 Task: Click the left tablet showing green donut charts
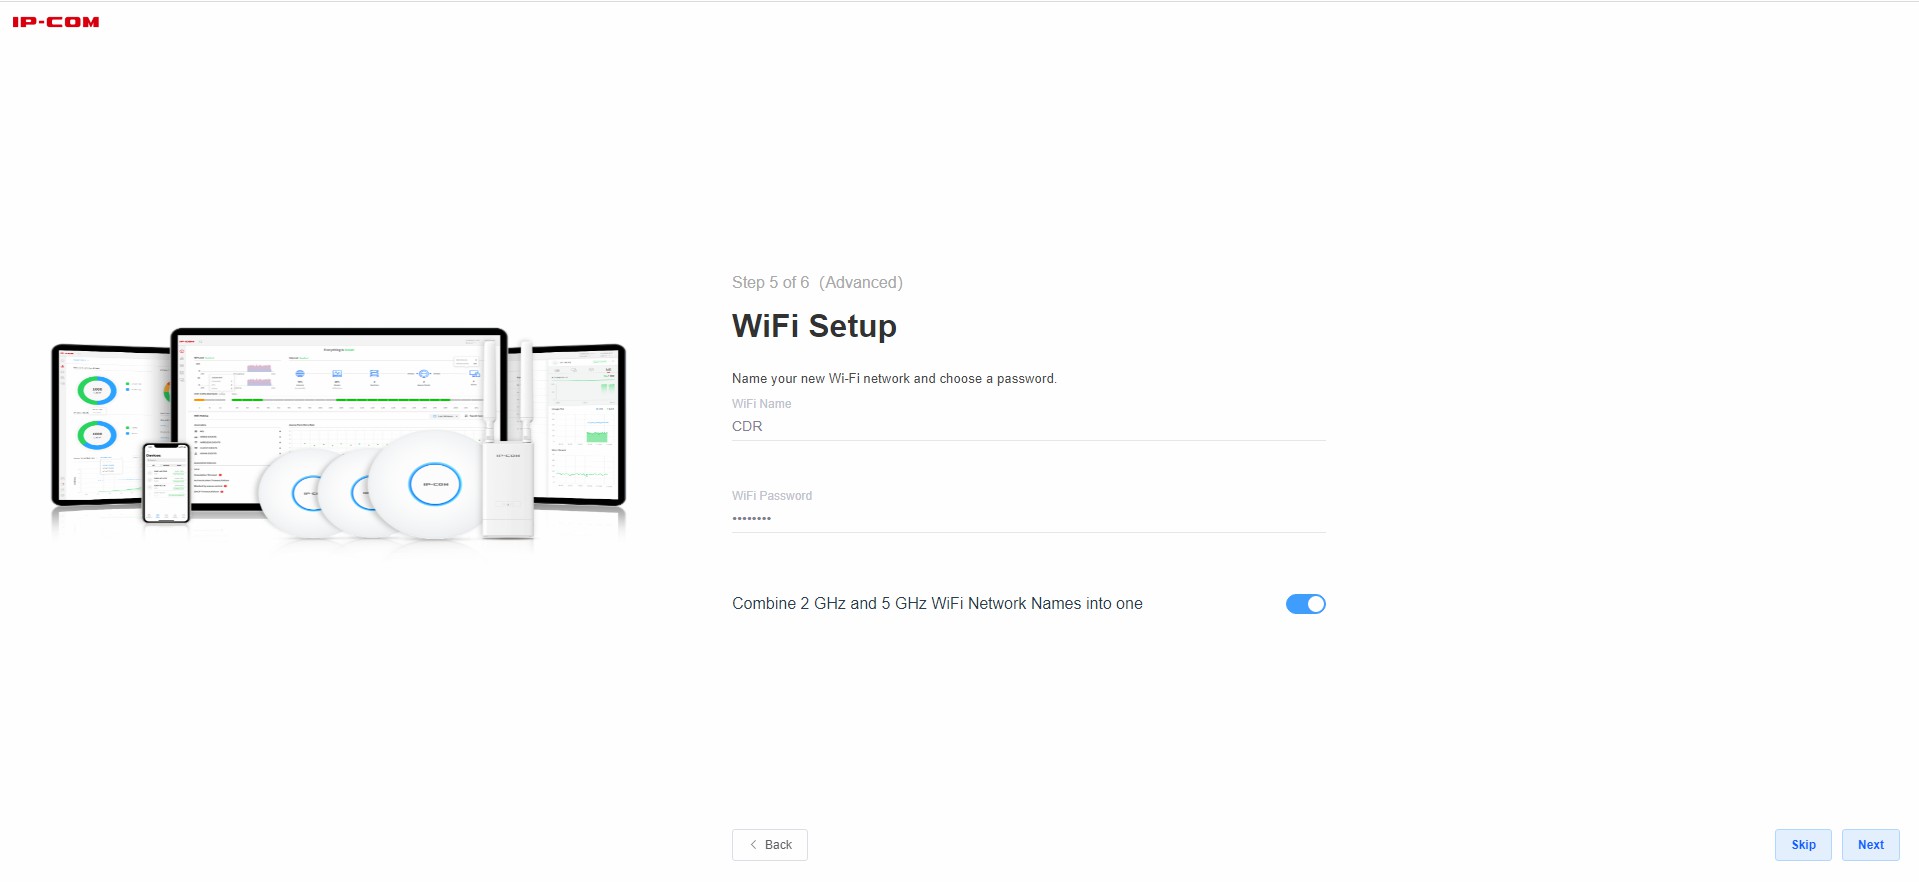(110, 425)
